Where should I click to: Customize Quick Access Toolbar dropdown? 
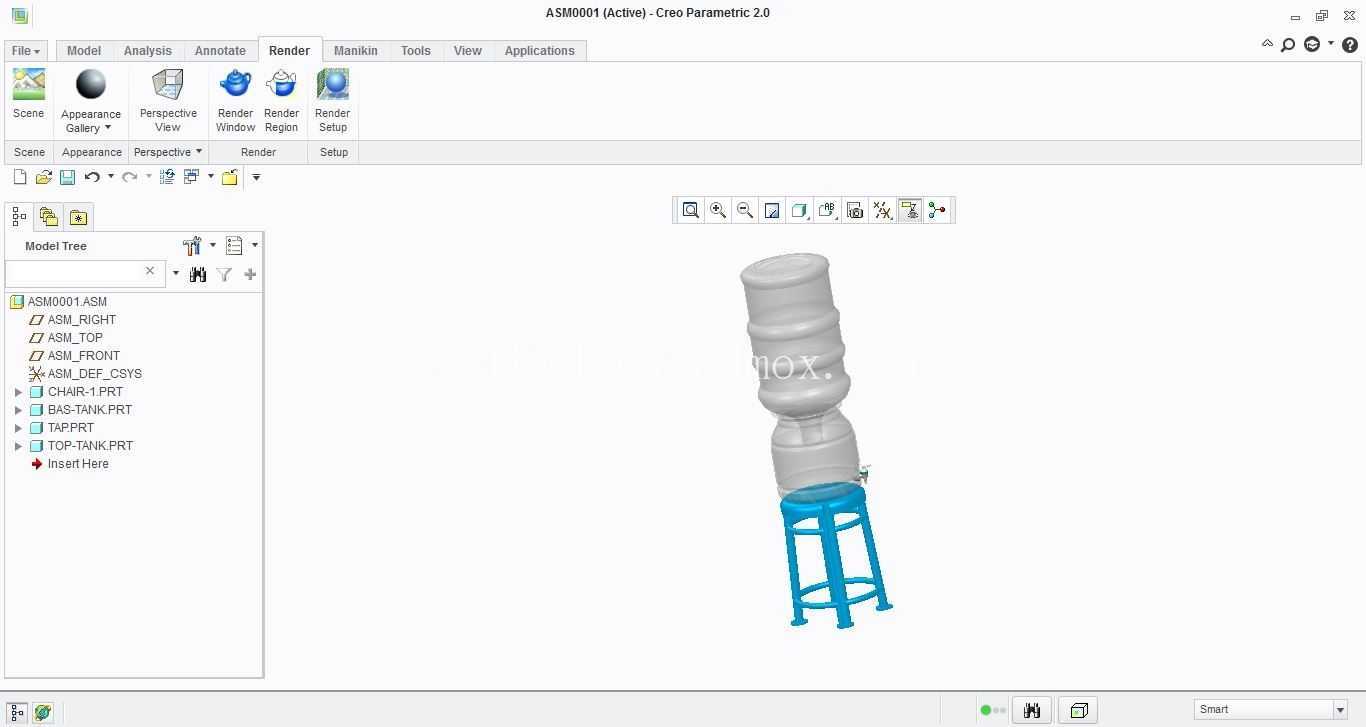coord(256,177)
